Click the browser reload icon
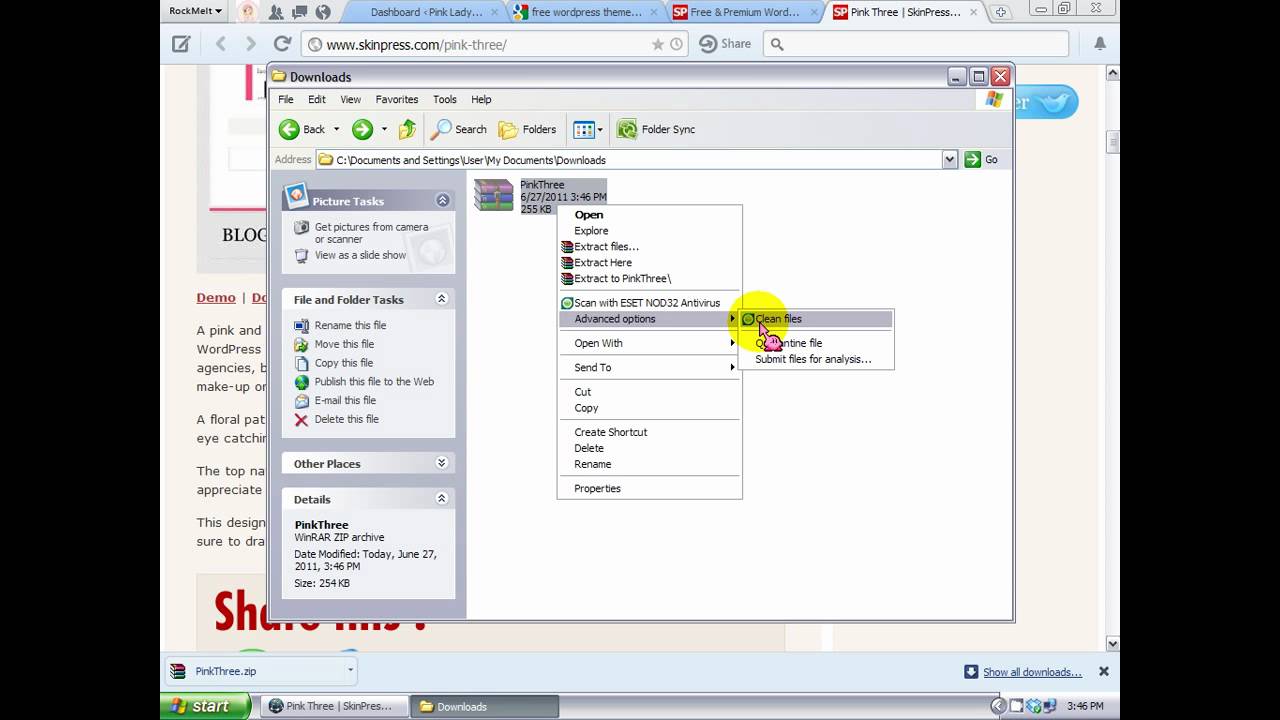1280x720 pixels. point(283,44)
